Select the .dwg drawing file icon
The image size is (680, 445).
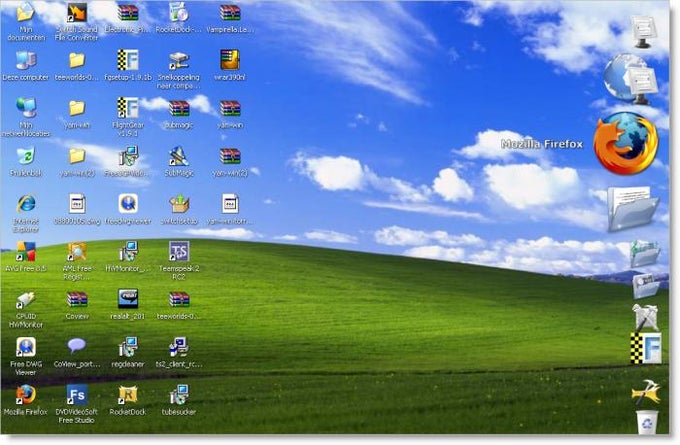[x=77, y=204]
